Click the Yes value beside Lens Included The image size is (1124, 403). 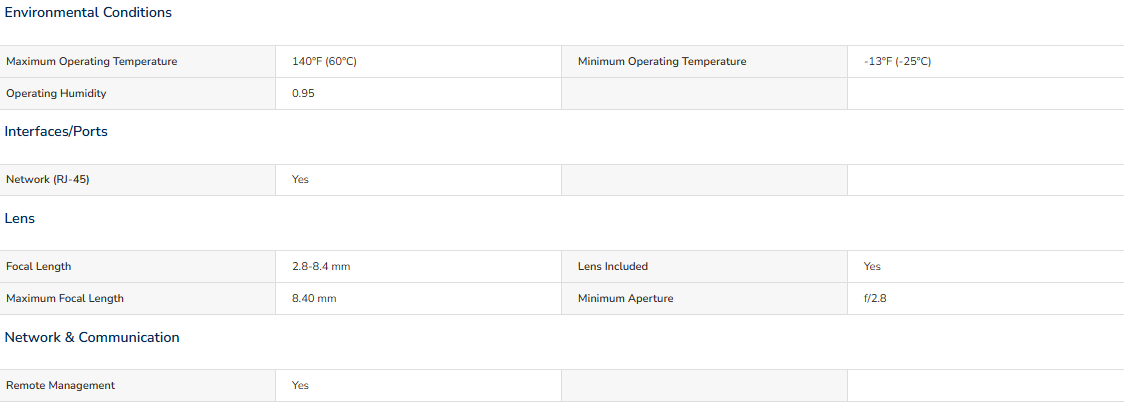872,266
